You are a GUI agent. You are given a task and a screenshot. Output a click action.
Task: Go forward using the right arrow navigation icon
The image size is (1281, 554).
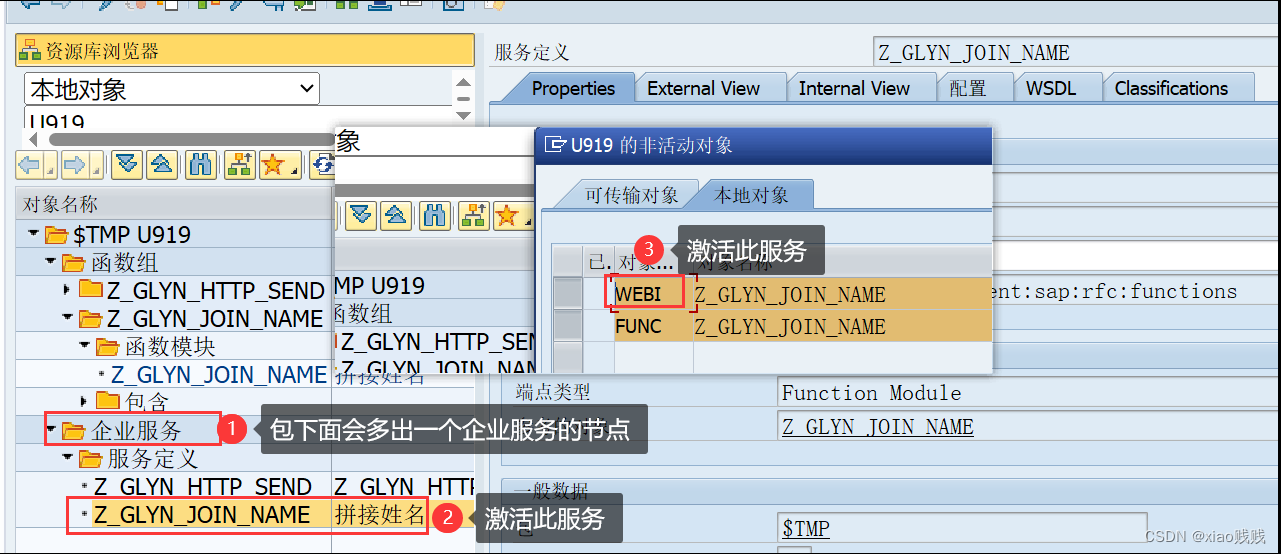coord(75,164)
